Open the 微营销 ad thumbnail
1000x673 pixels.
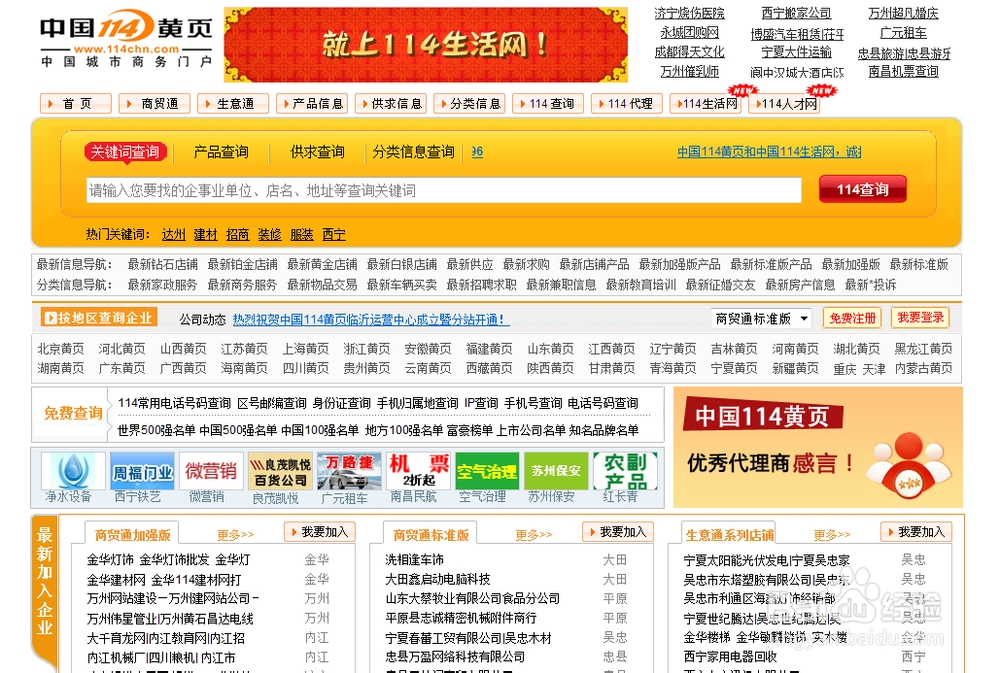click(x=210, y=471)
